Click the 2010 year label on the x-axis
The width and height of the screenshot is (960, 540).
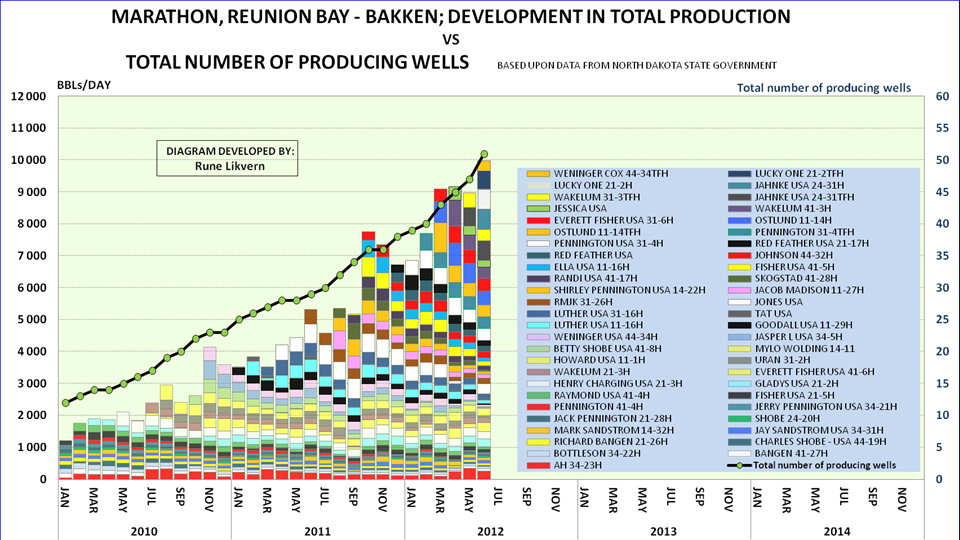[x=145, y=530]
